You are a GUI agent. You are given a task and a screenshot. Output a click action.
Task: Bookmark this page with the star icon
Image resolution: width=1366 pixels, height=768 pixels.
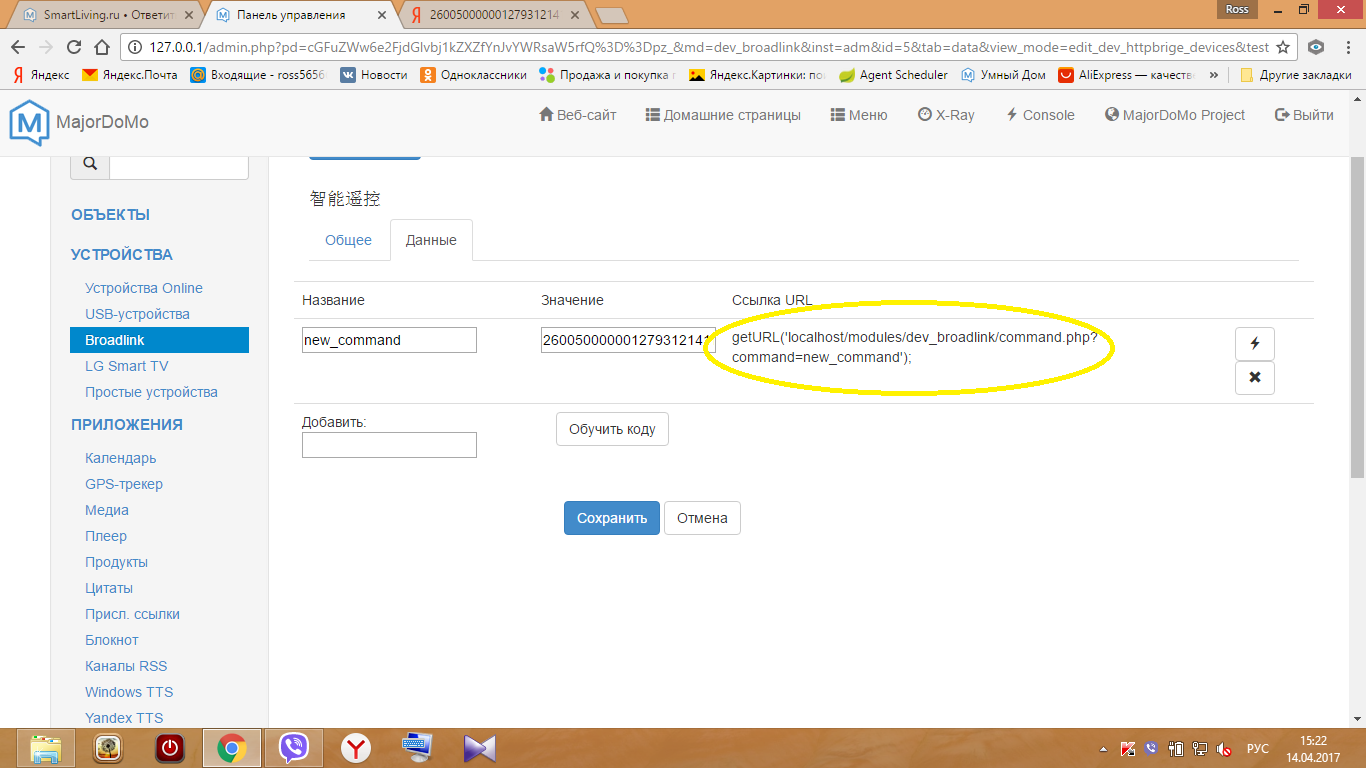pos(1283,47)
